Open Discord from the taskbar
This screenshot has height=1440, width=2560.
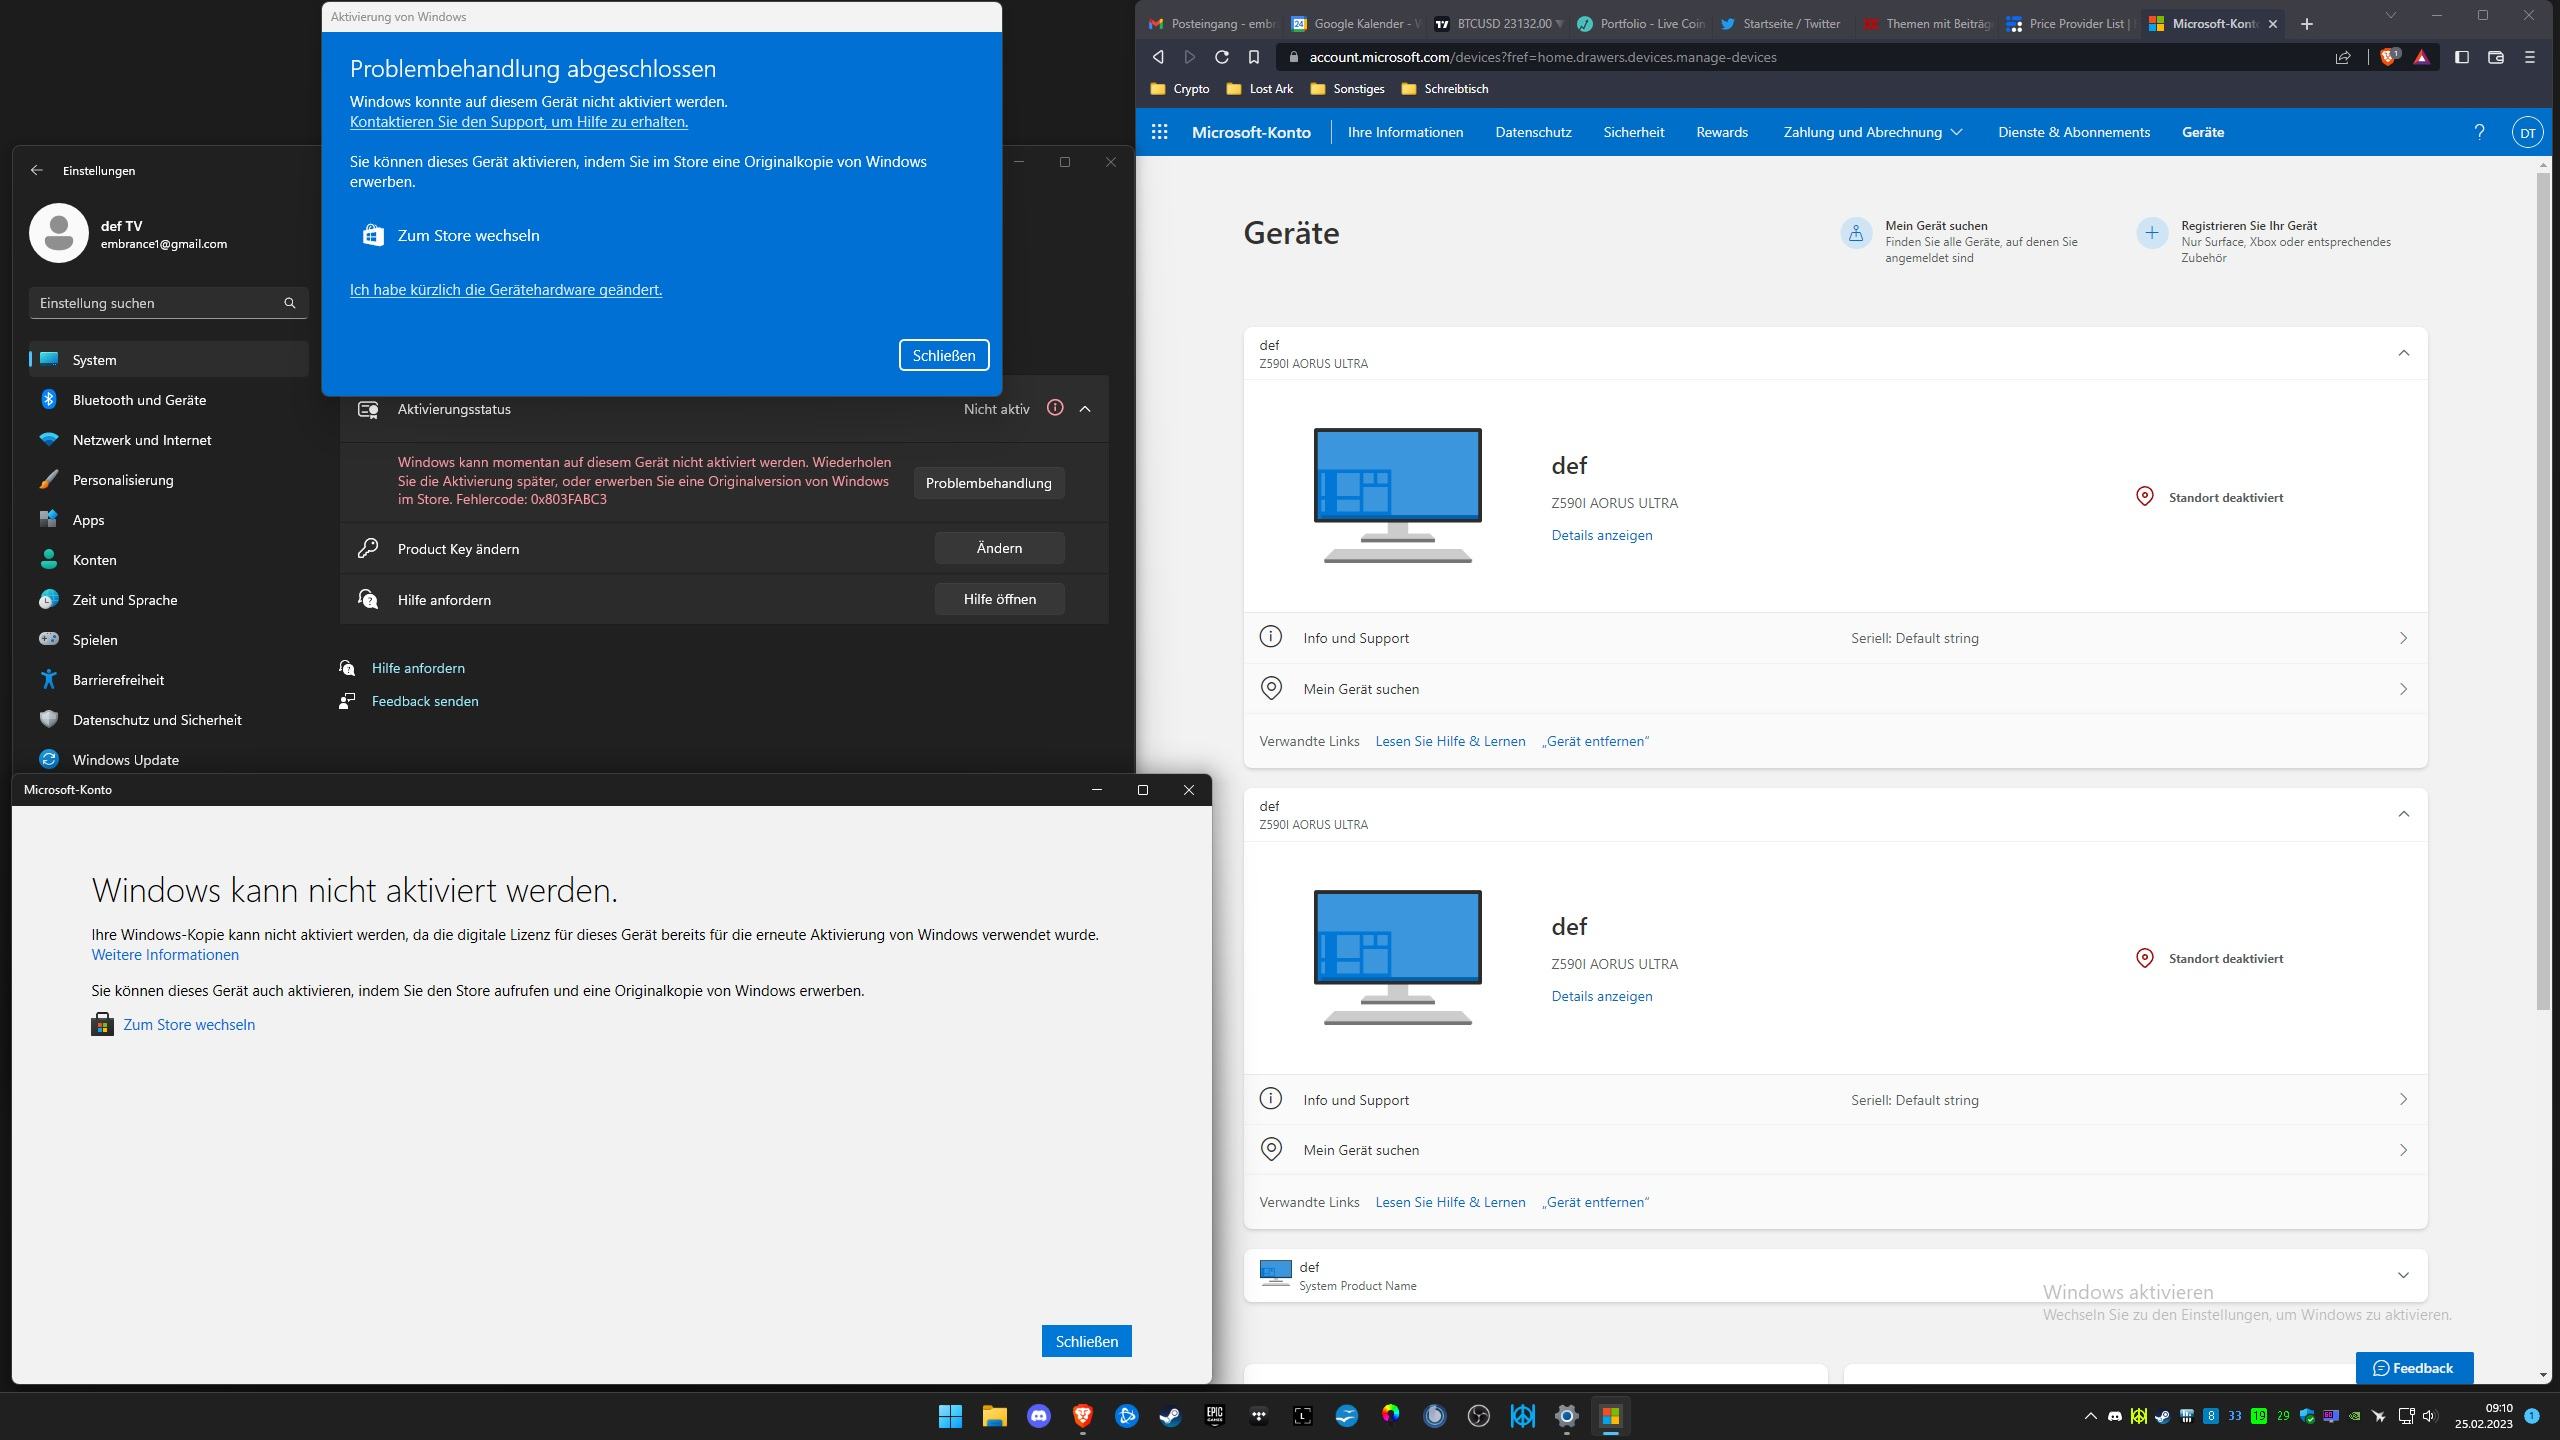[x=1038, y=1415]
